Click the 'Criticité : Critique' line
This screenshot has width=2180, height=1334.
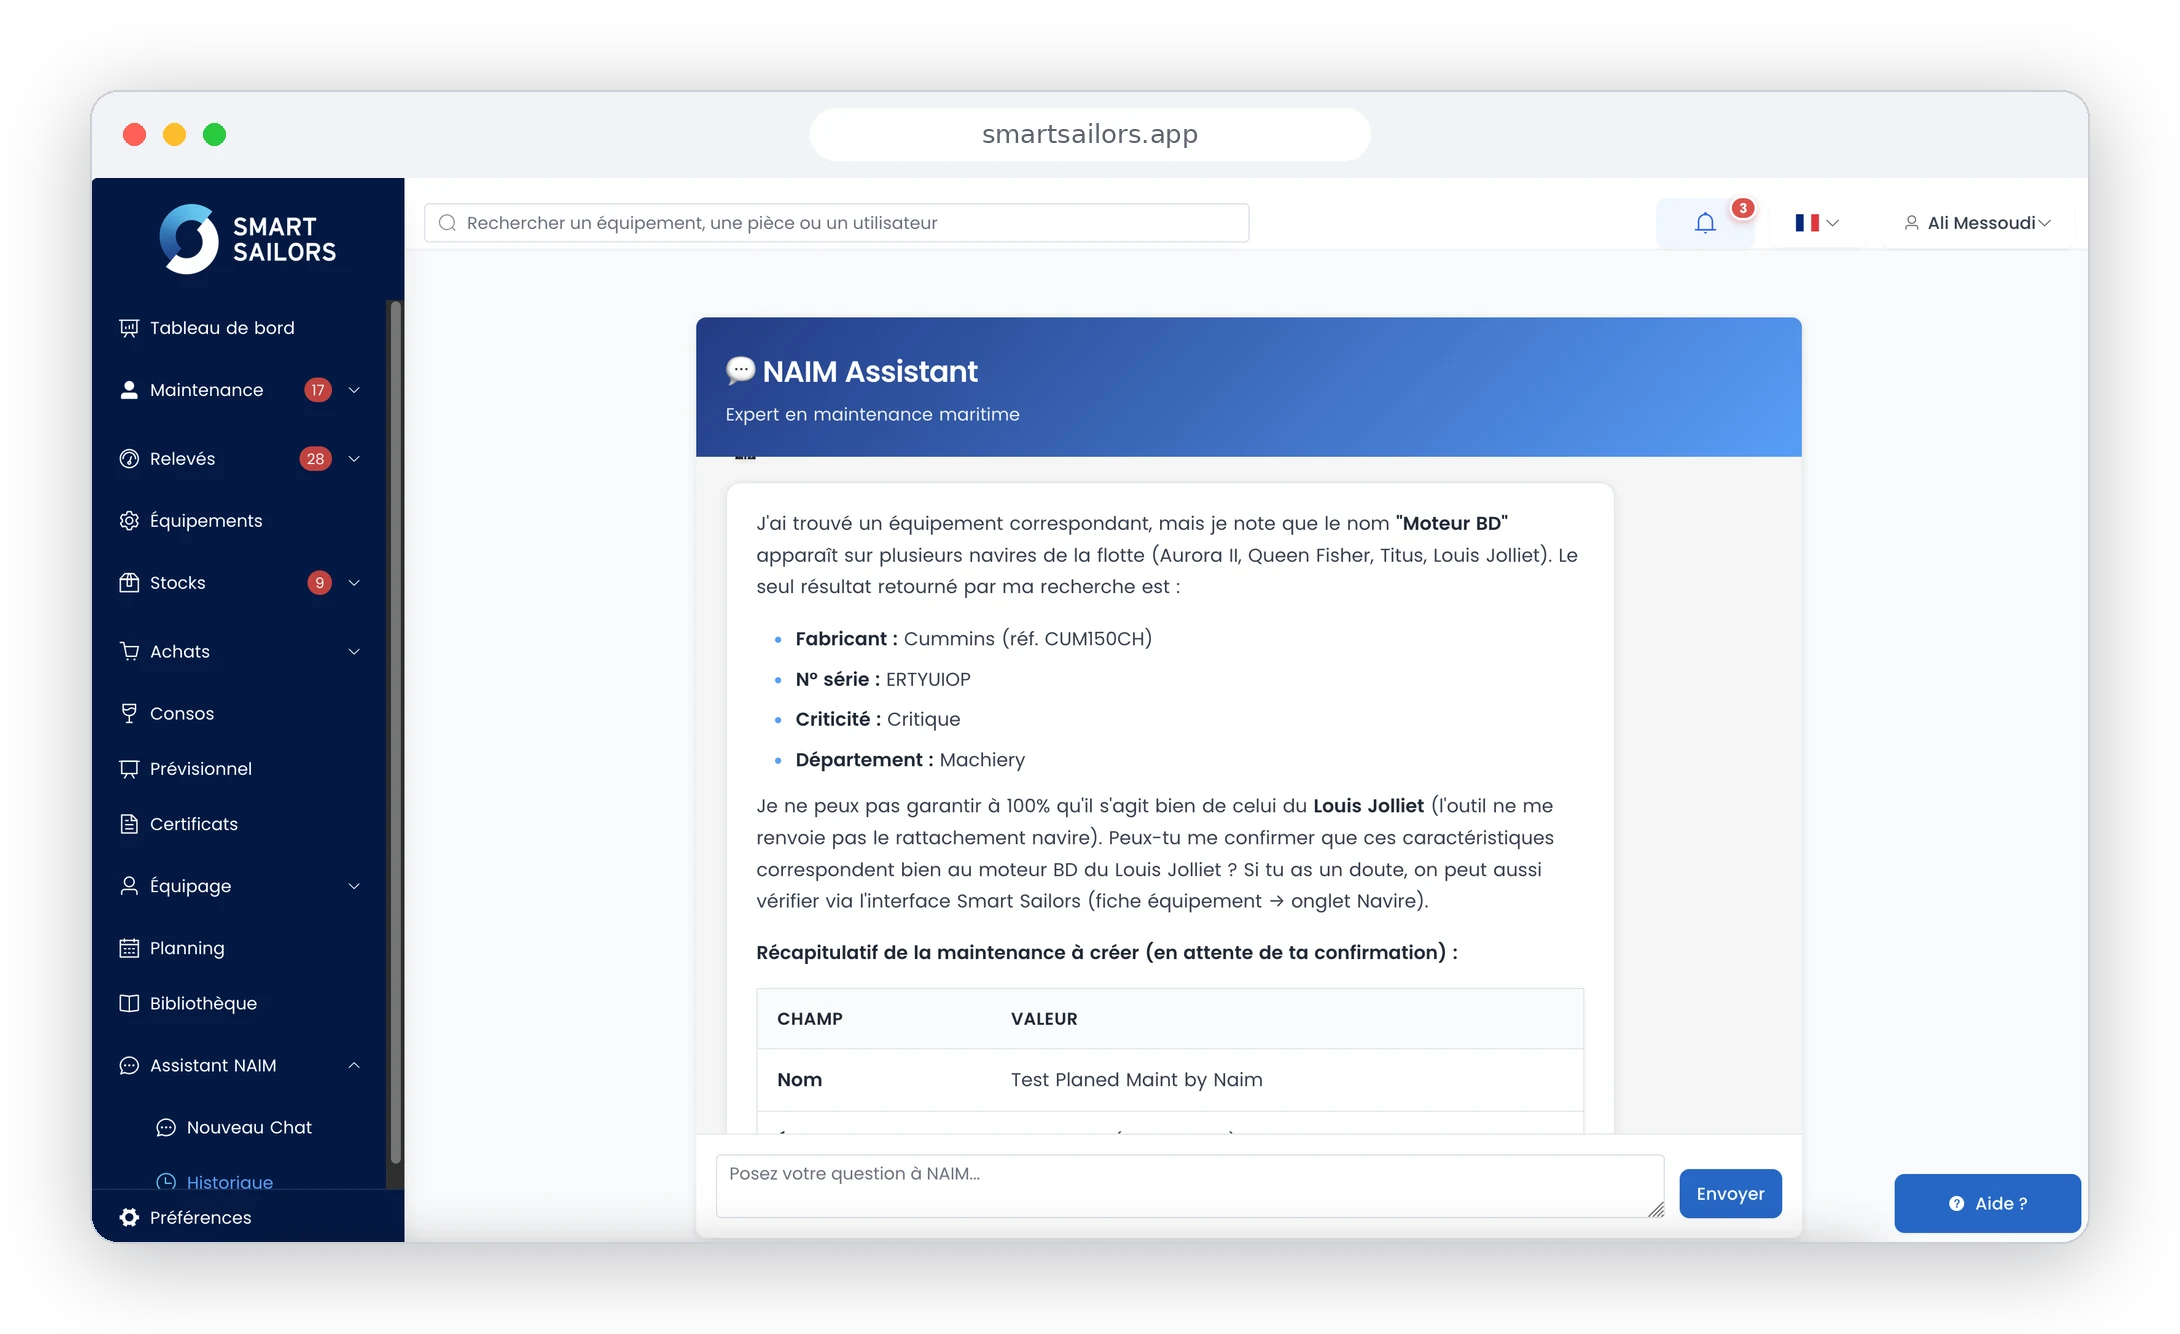click(877, 720)
